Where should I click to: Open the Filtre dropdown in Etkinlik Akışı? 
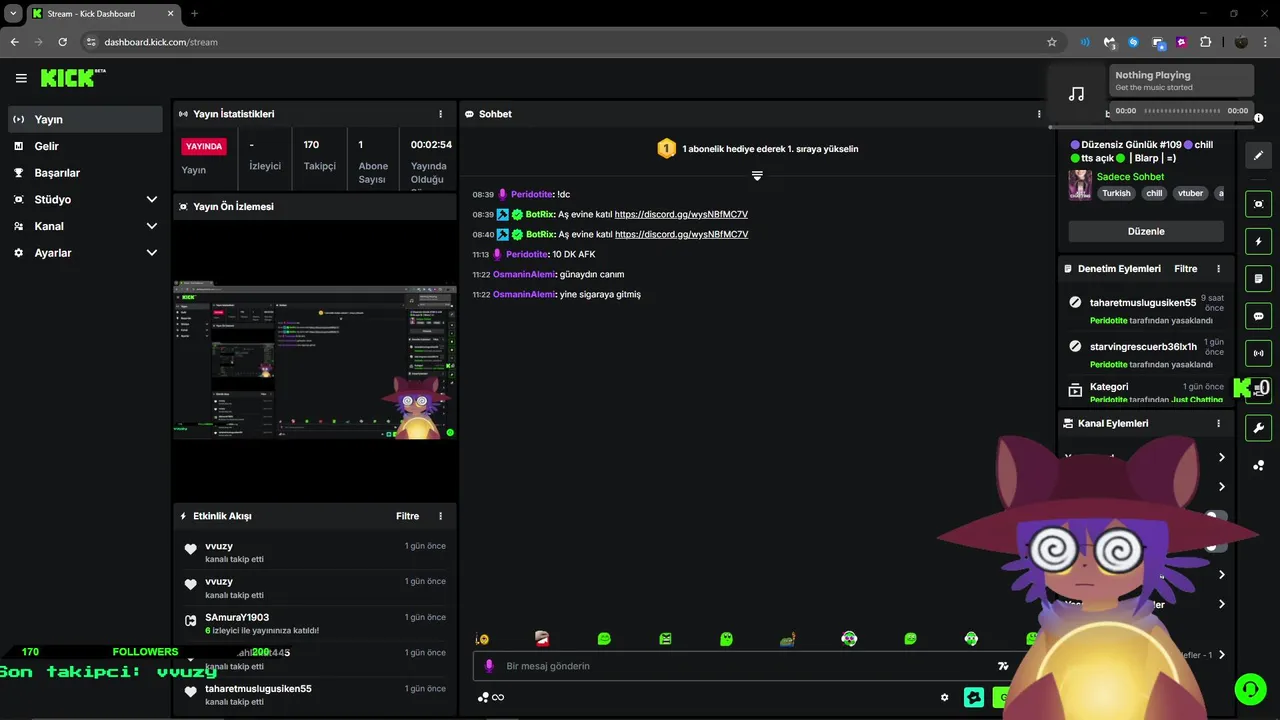pyautogui.click(x=407, y=516)
